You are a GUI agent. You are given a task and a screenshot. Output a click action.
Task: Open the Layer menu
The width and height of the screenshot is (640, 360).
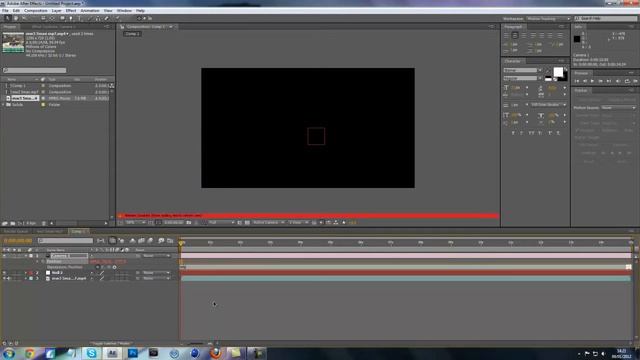click(56, 11)
